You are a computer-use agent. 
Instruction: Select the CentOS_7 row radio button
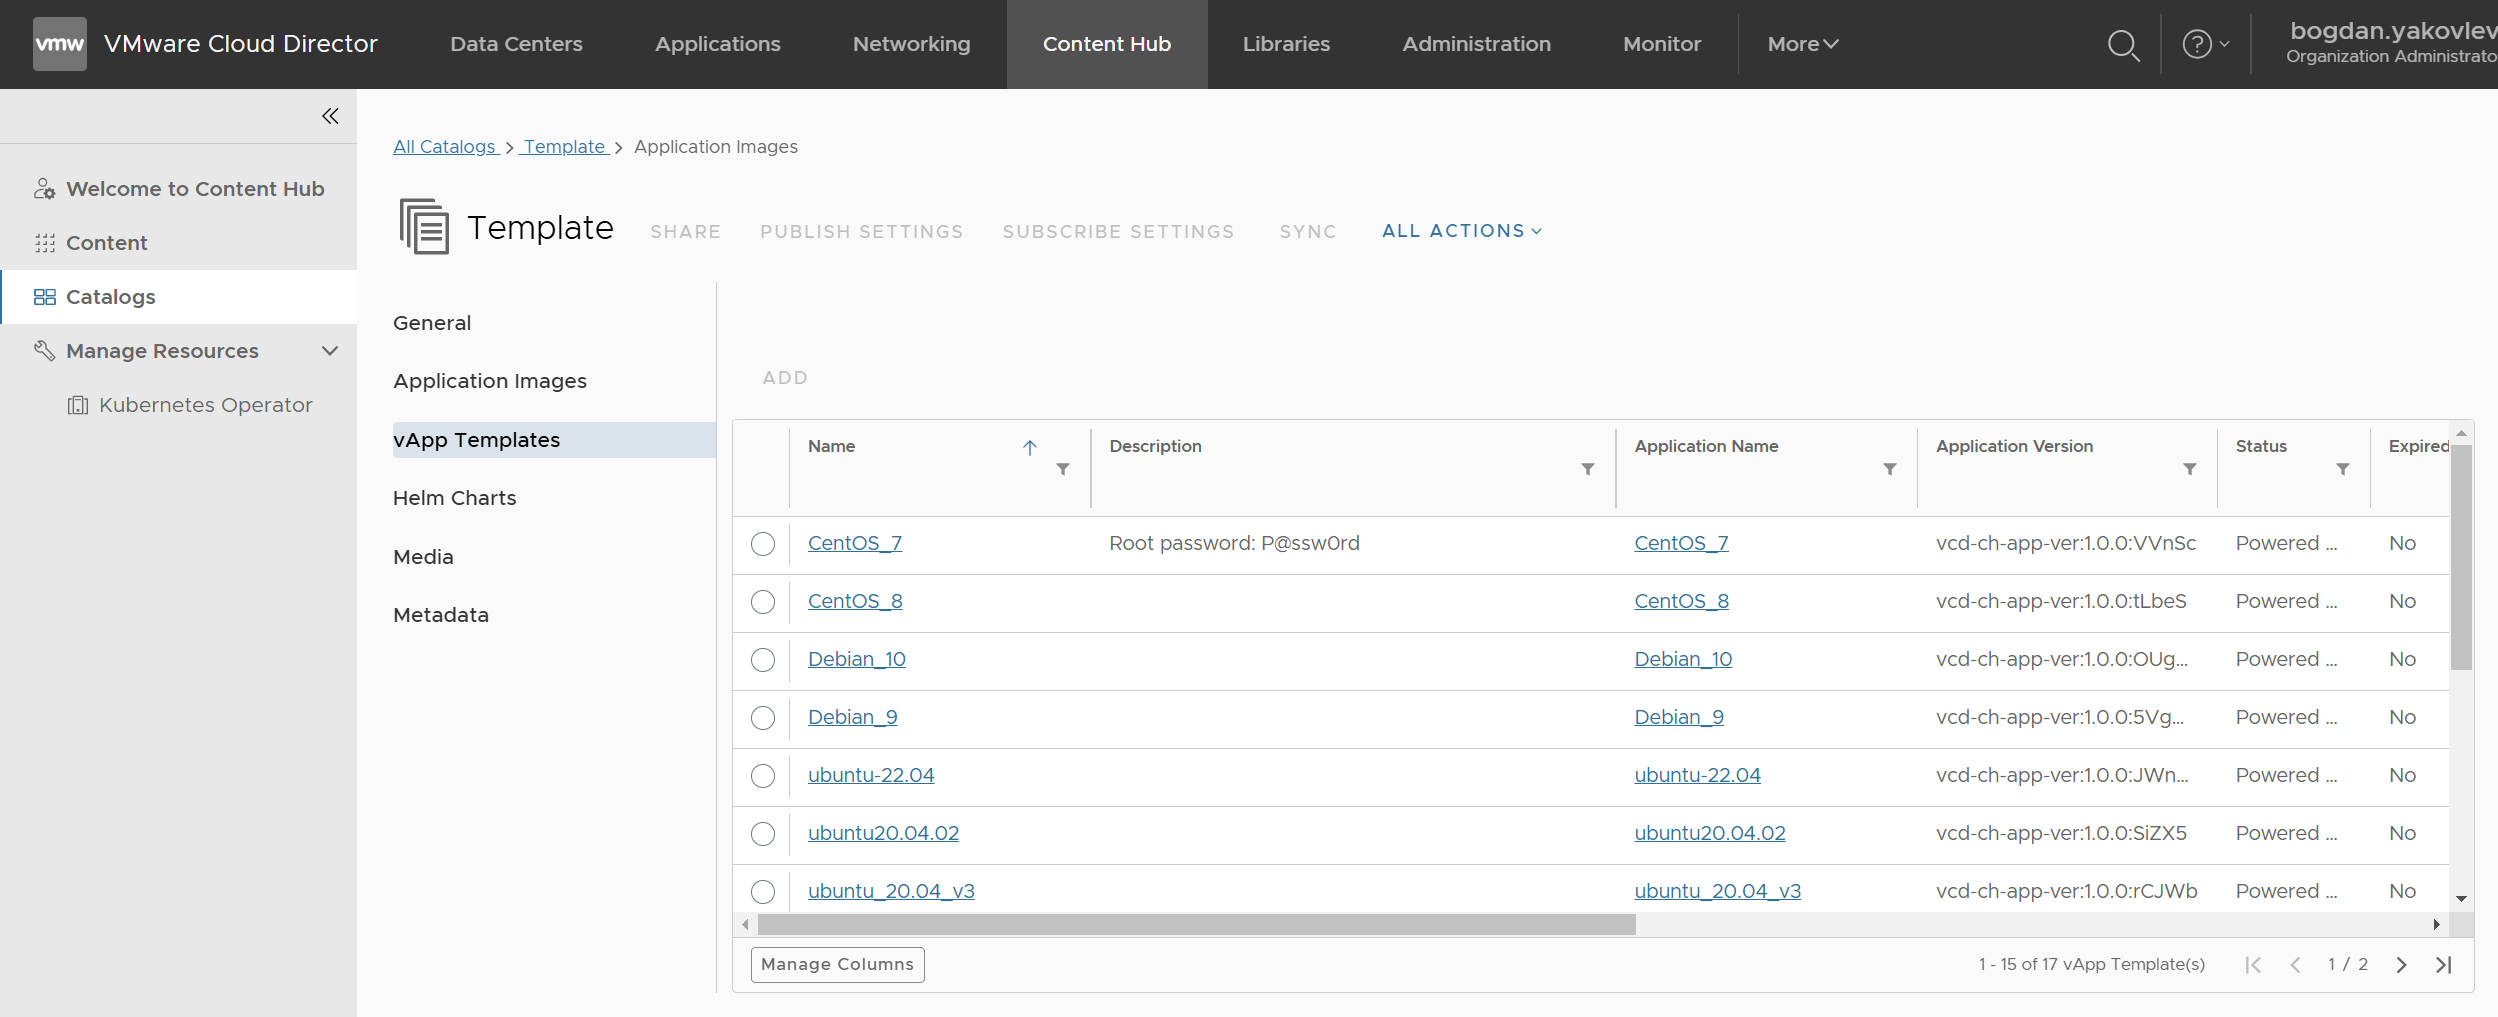coord(763,544)
